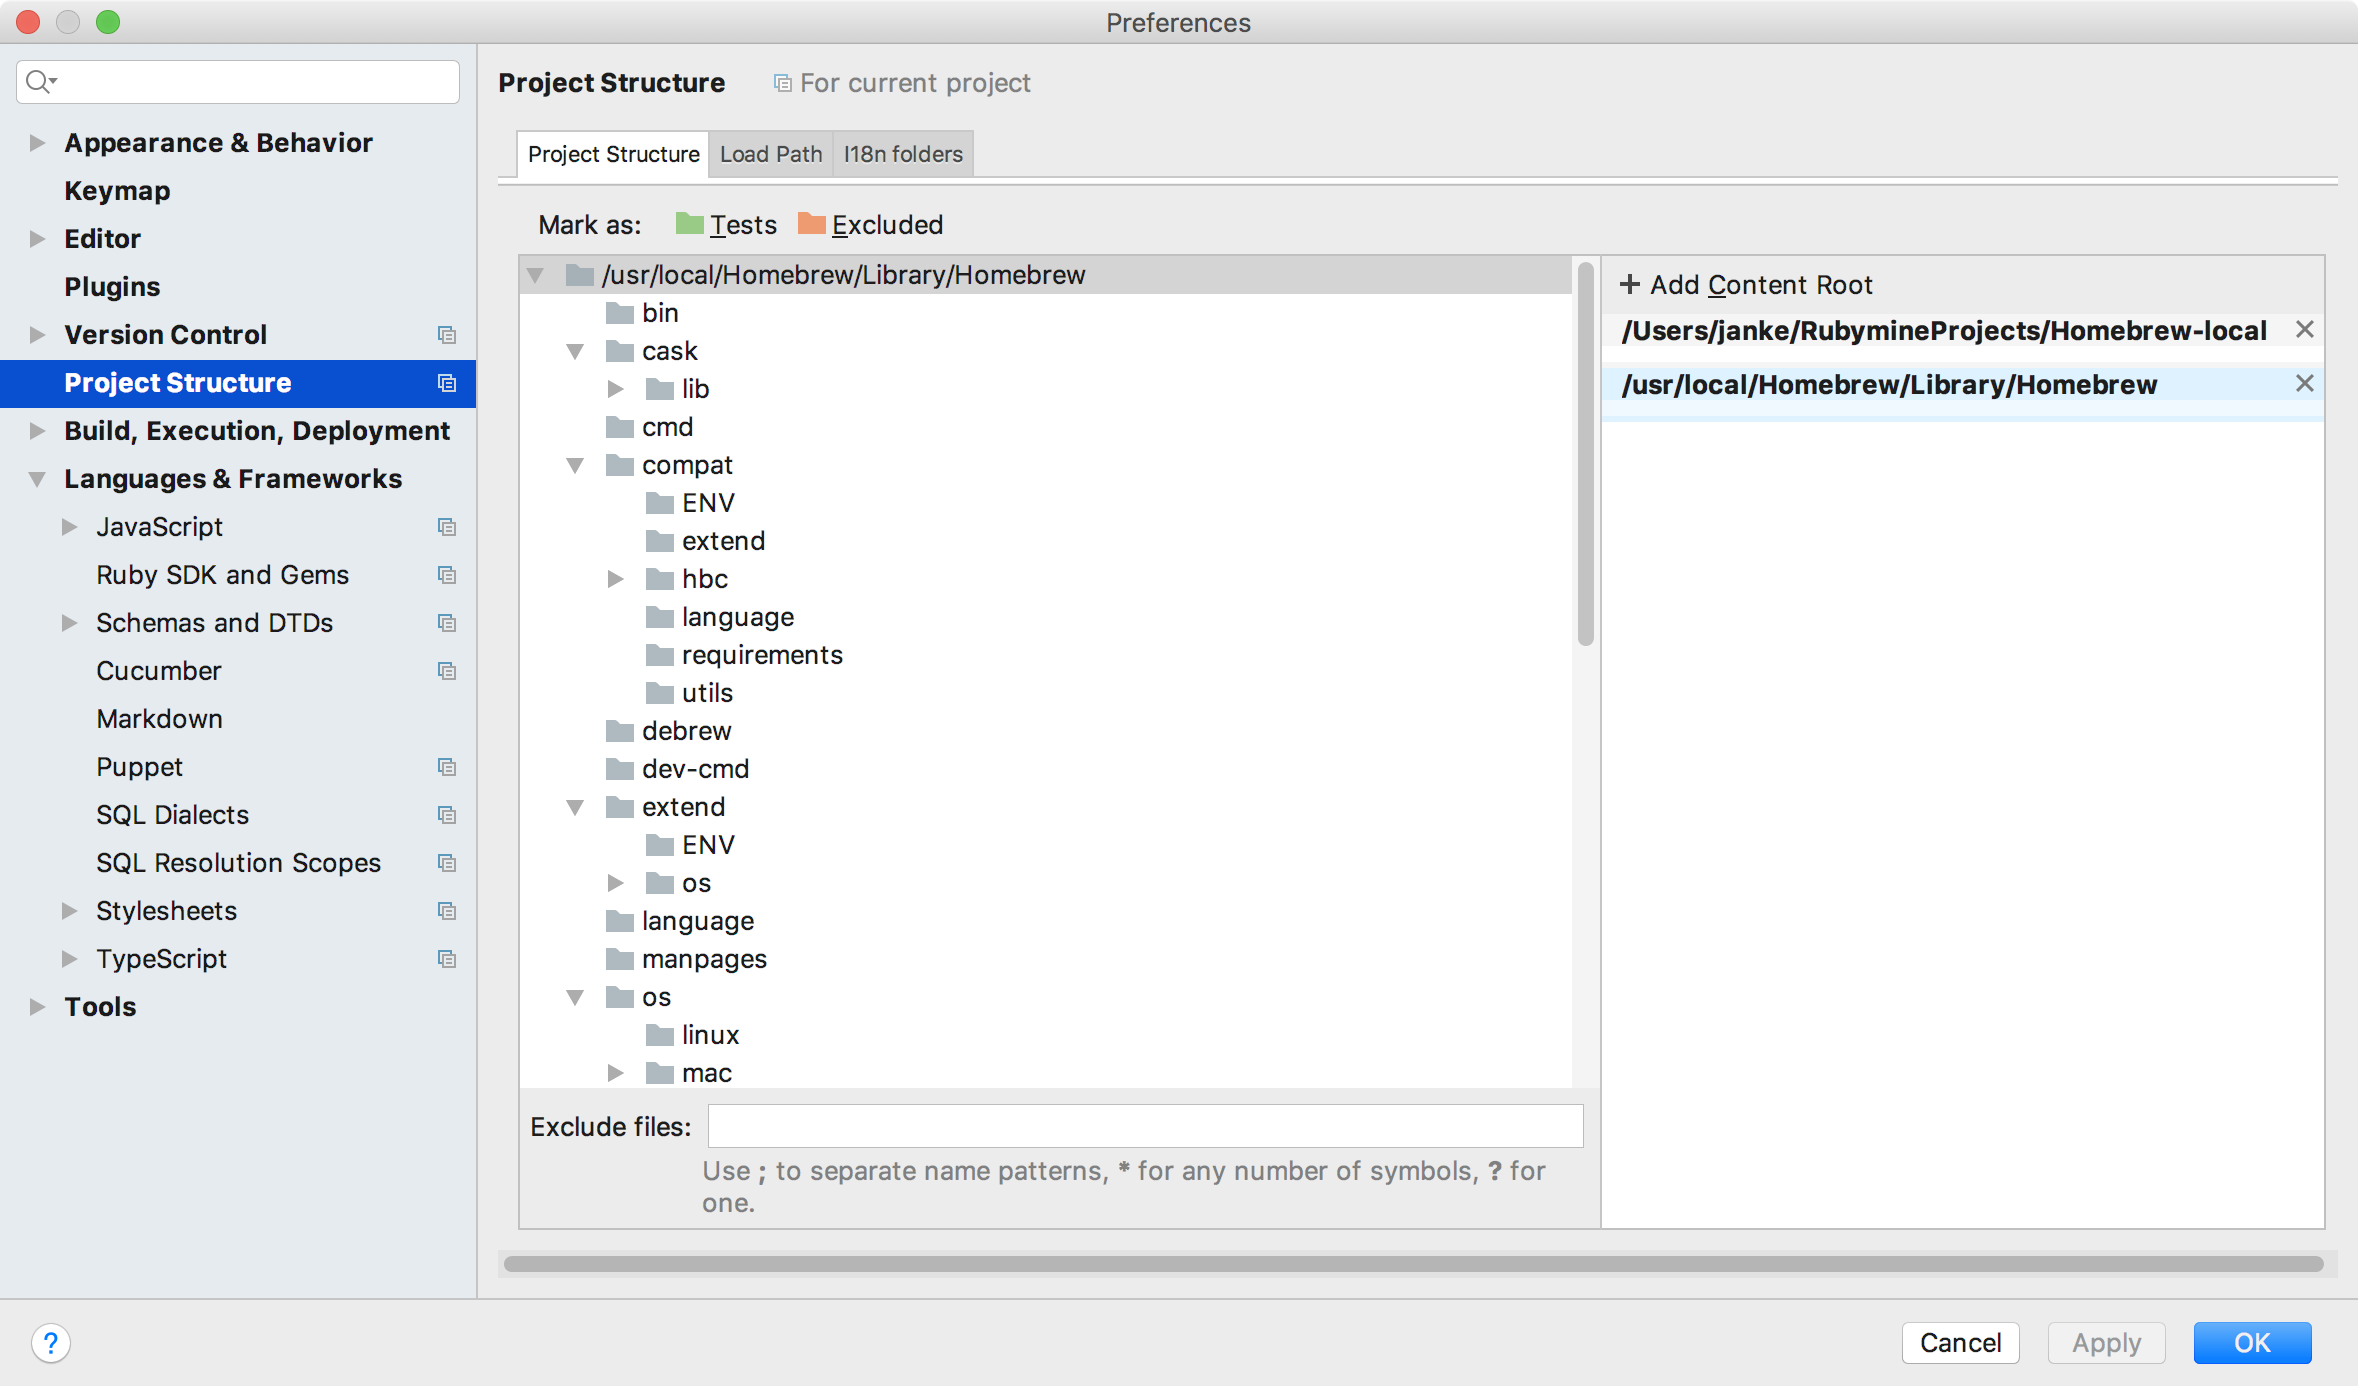Click the horizontal scrollbar below the panel
The image size is (2358, 1386).
[x=1413, y=1264]
